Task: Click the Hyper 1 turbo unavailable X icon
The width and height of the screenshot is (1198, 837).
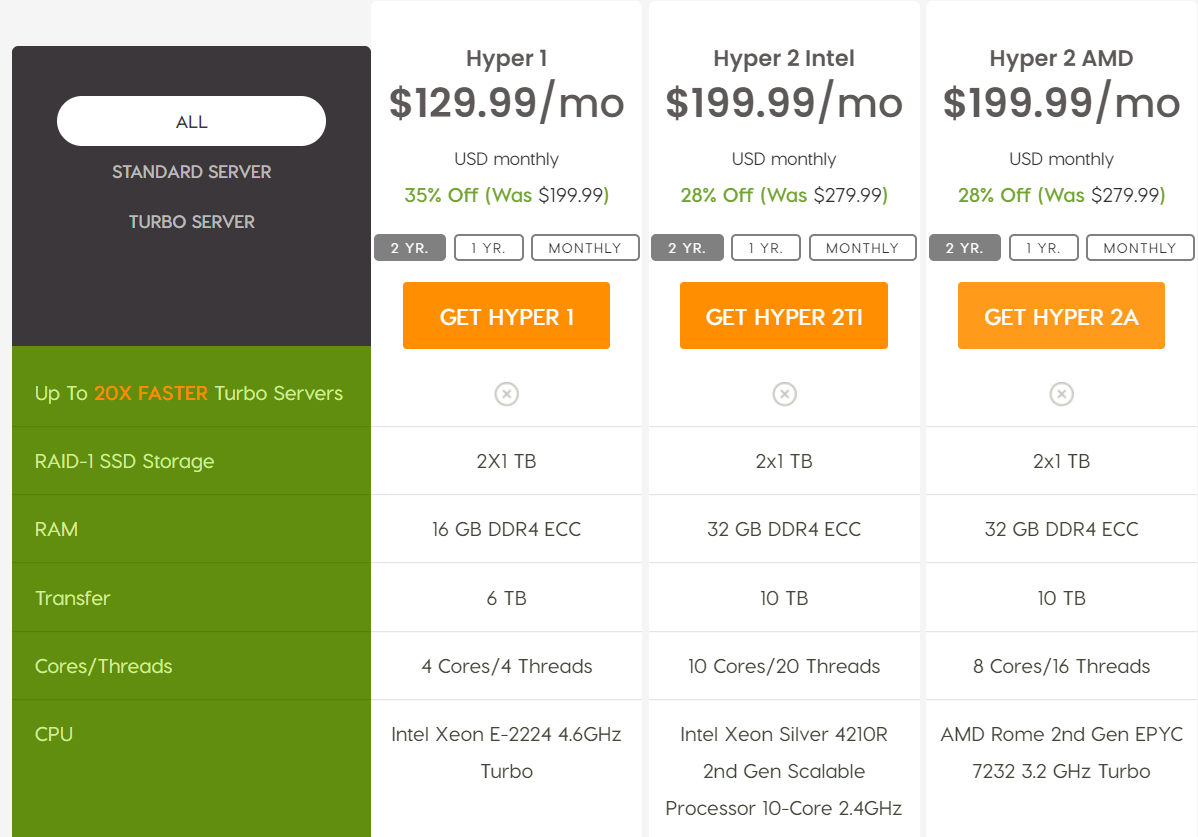Action: (x=506, y=394)
